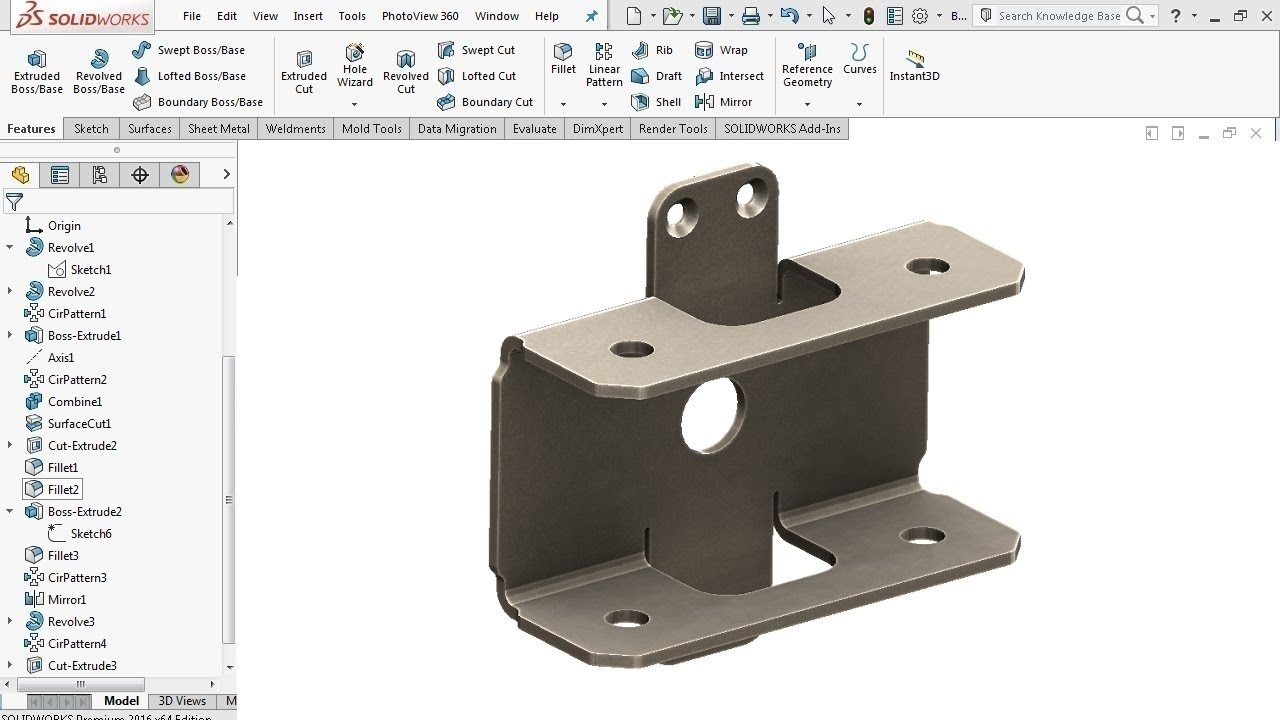Select the Intersect feature
The image size is (1280, 720).
730,76
